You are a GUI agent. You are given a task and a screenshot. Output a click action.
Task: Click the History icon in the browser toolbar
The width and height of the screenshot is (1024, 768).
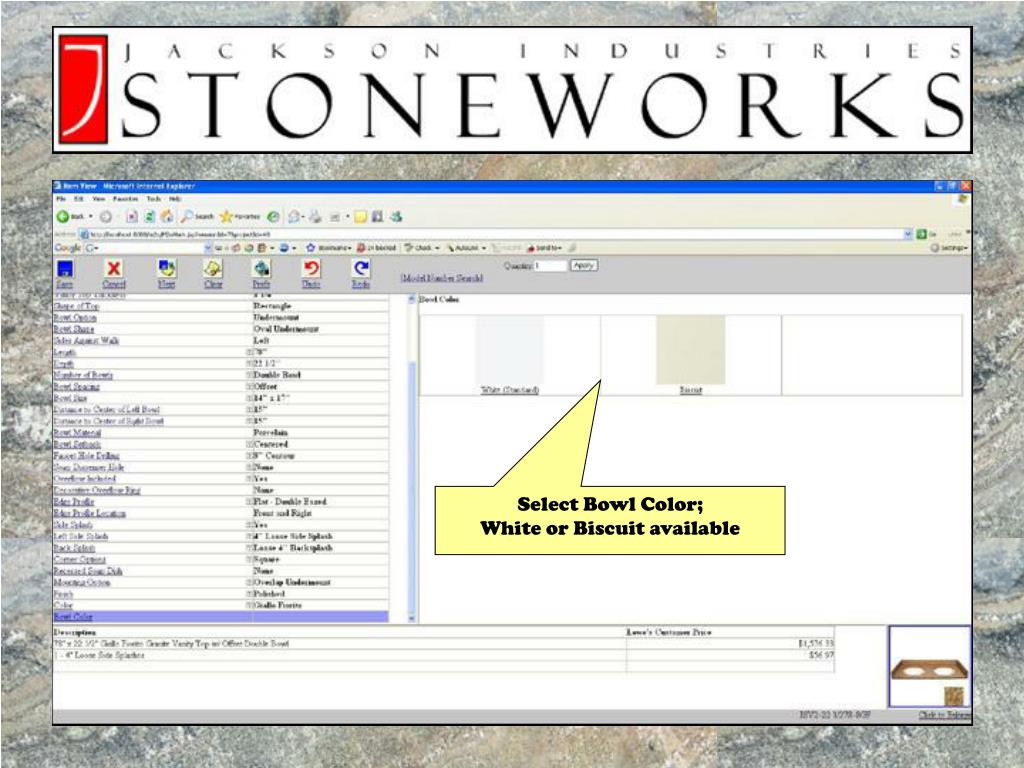coord(274,216)
